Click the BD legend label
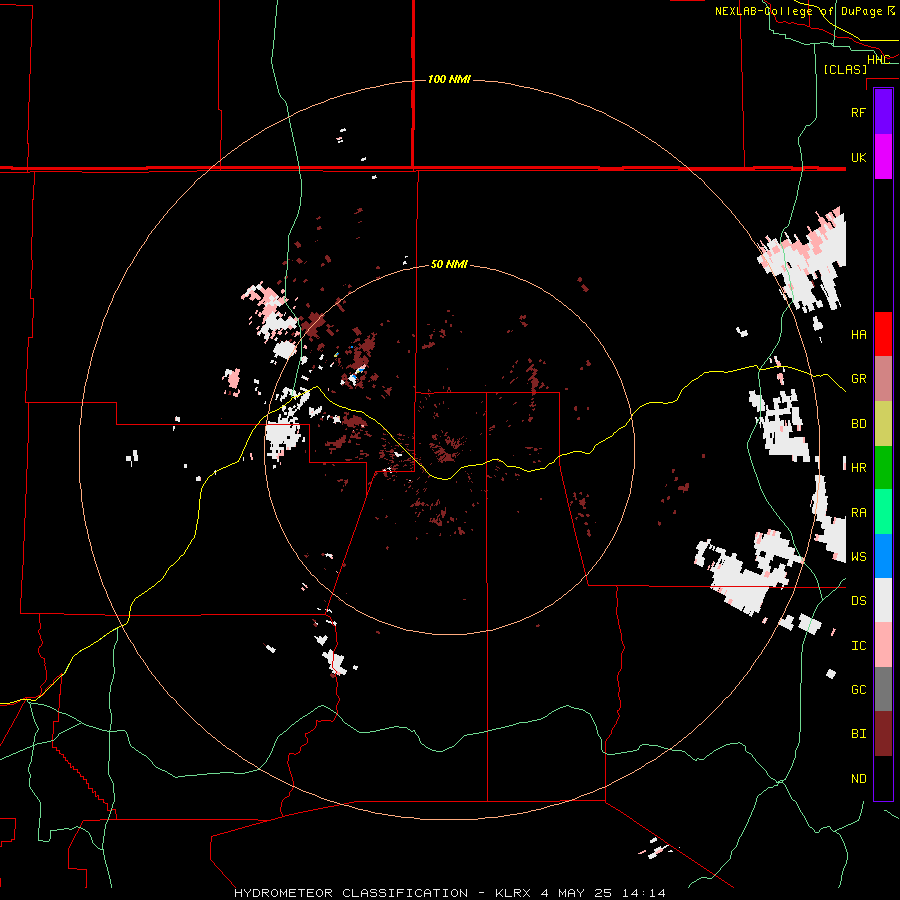This screenshot has height=900, width=900. pyautogui.click(x=858, y=424)
